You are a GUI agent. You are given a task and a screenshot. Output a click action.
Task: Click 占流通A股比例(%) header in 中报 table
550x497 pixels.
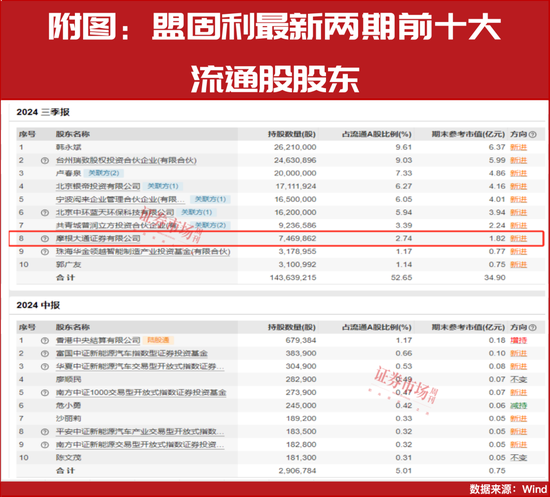click(377, 328)
